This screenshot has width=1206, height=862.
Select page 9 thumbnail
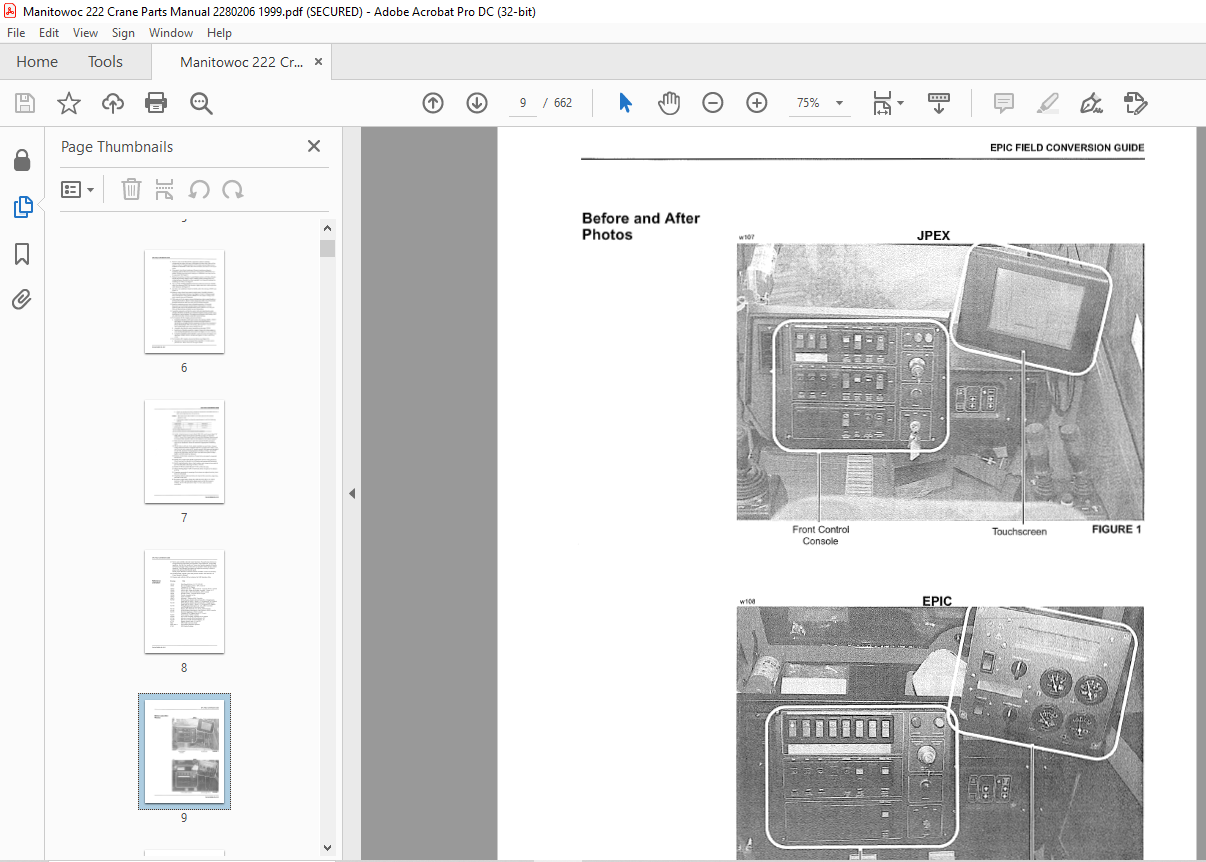click(x=184, y=751)
